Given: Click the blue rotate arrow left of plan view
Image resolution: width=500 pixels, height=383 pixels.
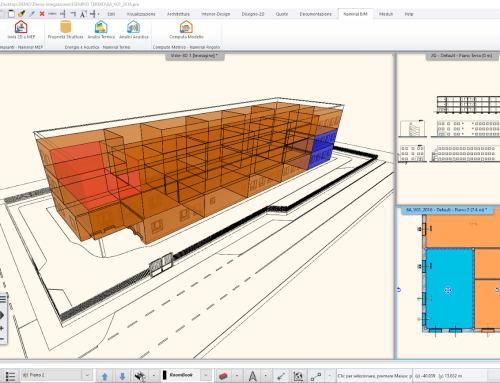Looking at the screenshot, I should (399, 290).
